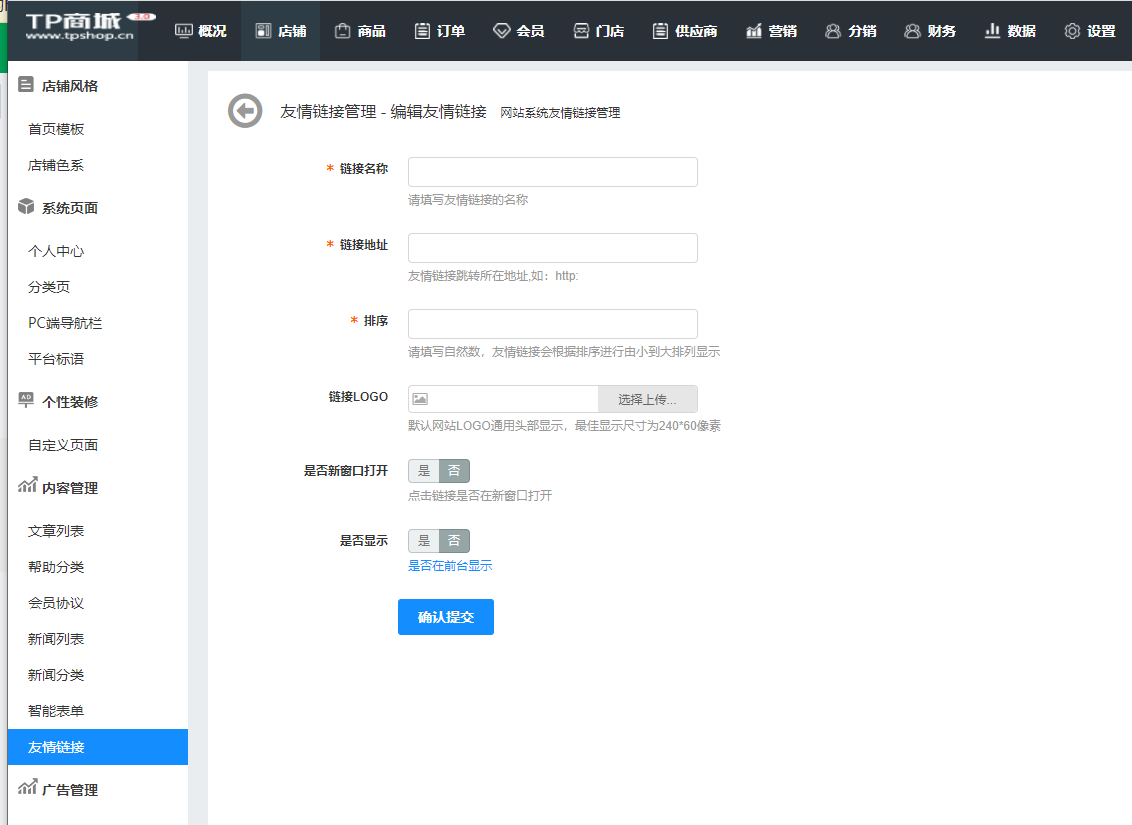The width and height of the screenshot is (1132, 825).
Task: Click the 设置 settings gear icon
Action: click(x=1072, y=31)
